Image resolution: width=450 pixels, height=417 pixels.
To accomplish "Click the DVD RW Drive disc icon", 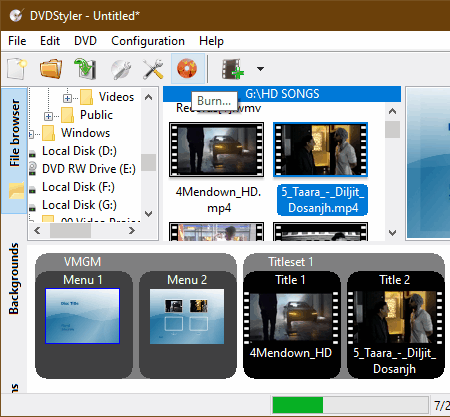I will [x=32, y=168].
